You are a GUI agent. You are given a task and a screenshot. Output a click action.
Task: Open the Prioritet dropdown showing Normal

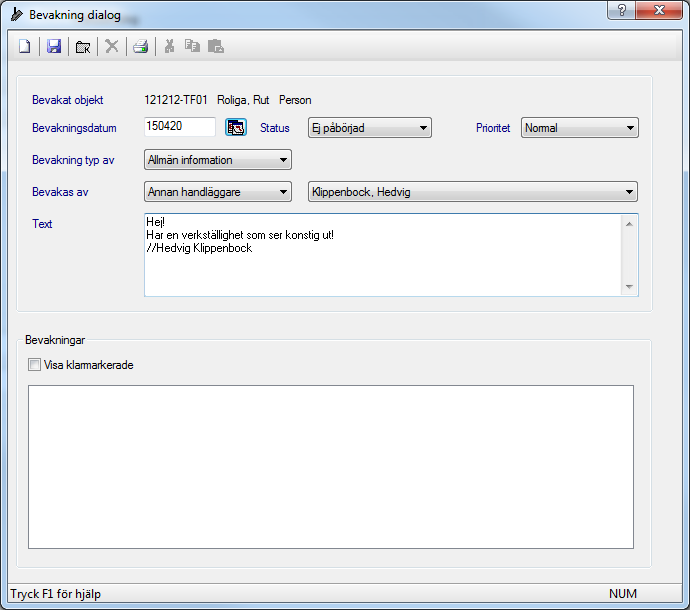pos(580,128)
